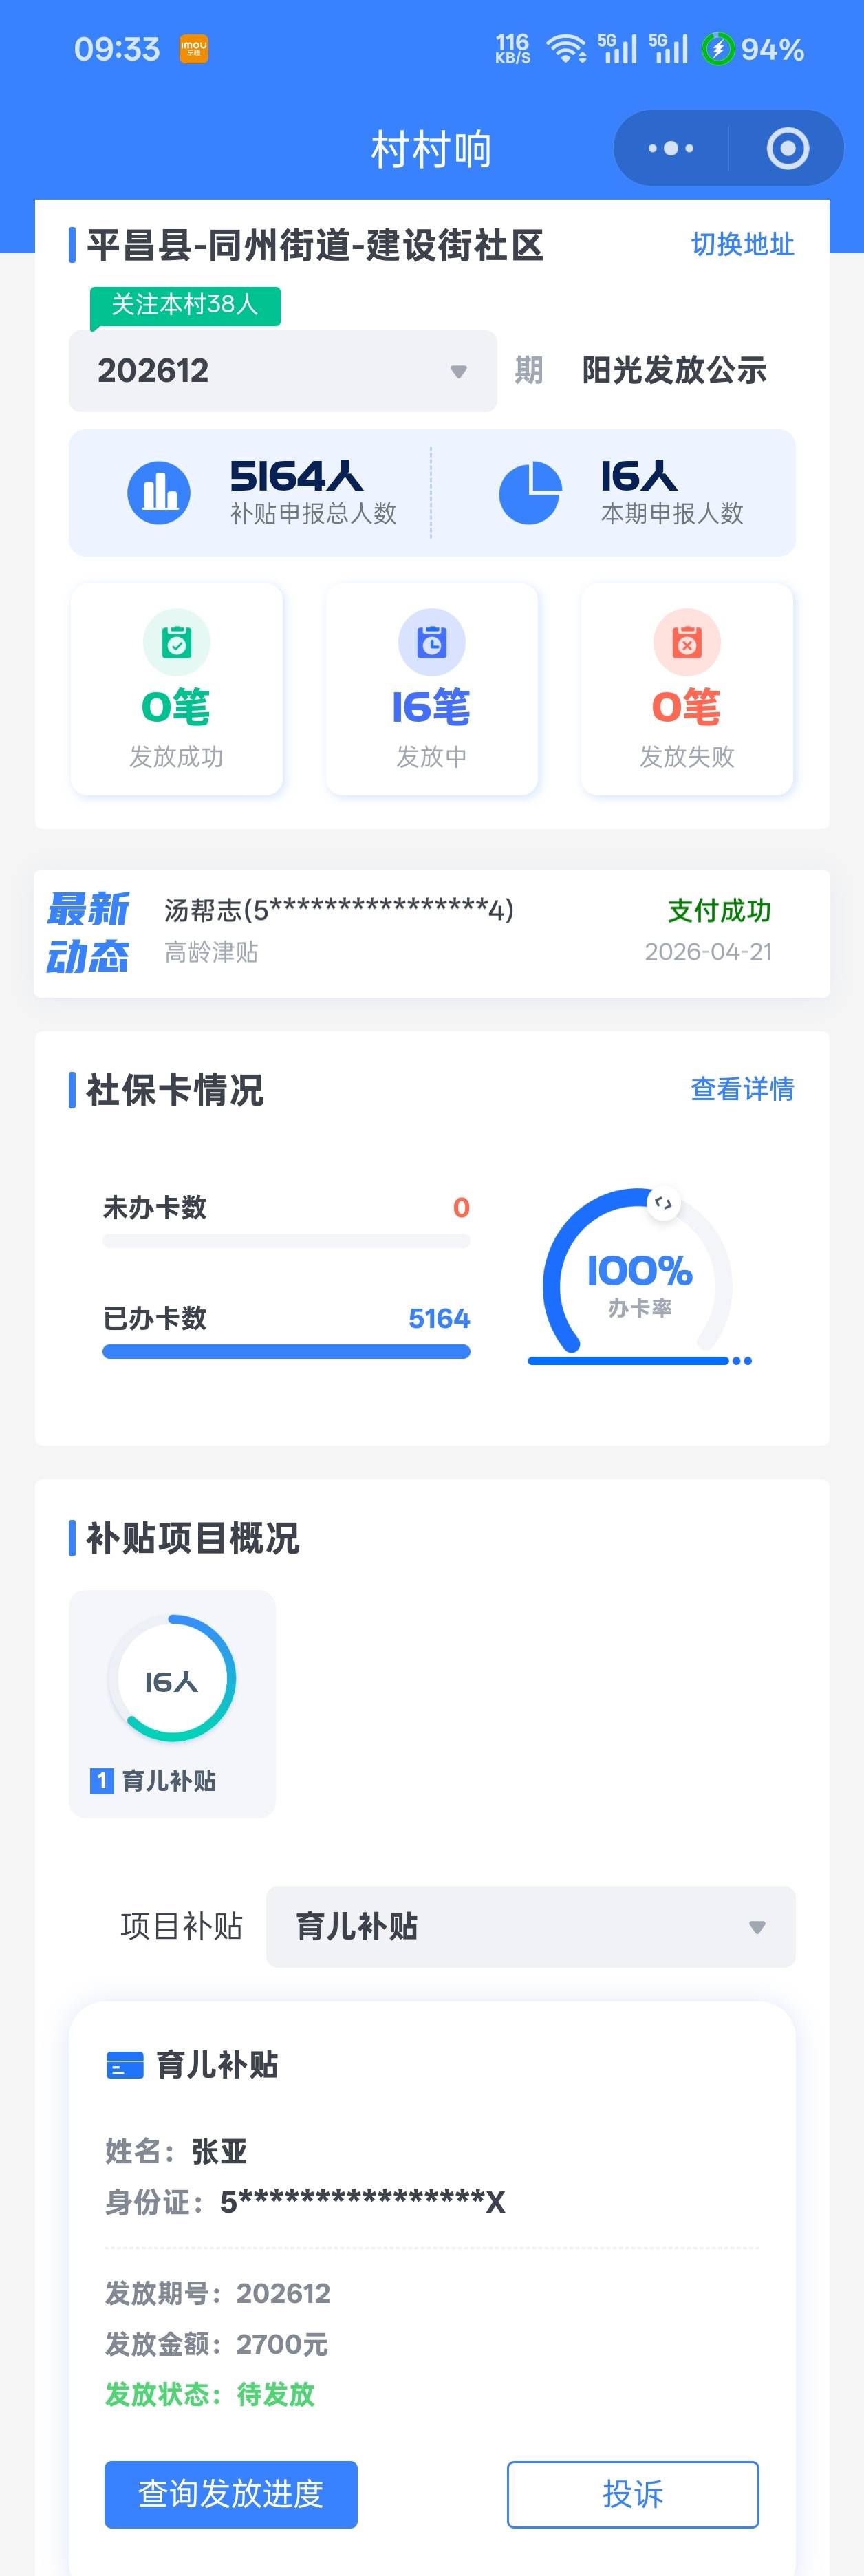
Task: Tap the mini-program close target icon
Action: tap(787, 149)
